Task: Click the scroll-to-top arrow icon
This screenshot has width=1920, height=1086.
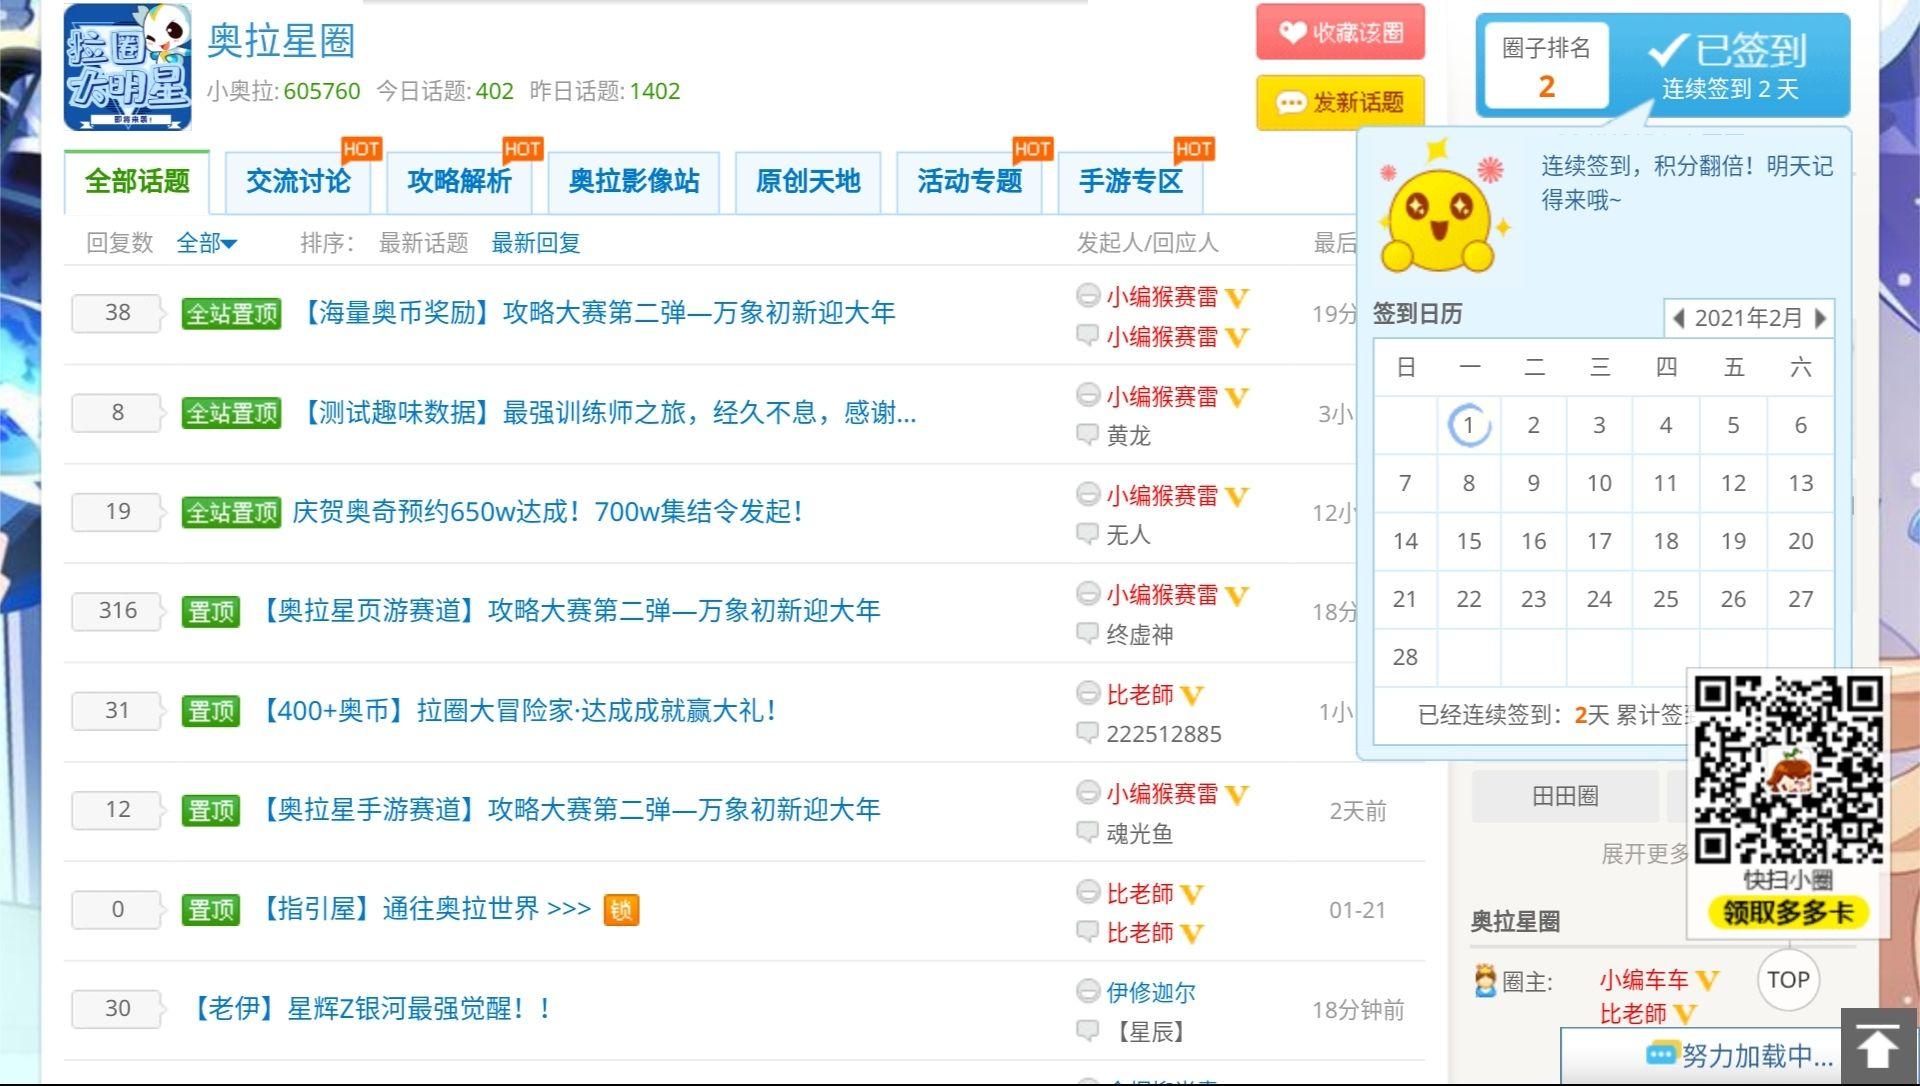Action: (1877, 1047)
